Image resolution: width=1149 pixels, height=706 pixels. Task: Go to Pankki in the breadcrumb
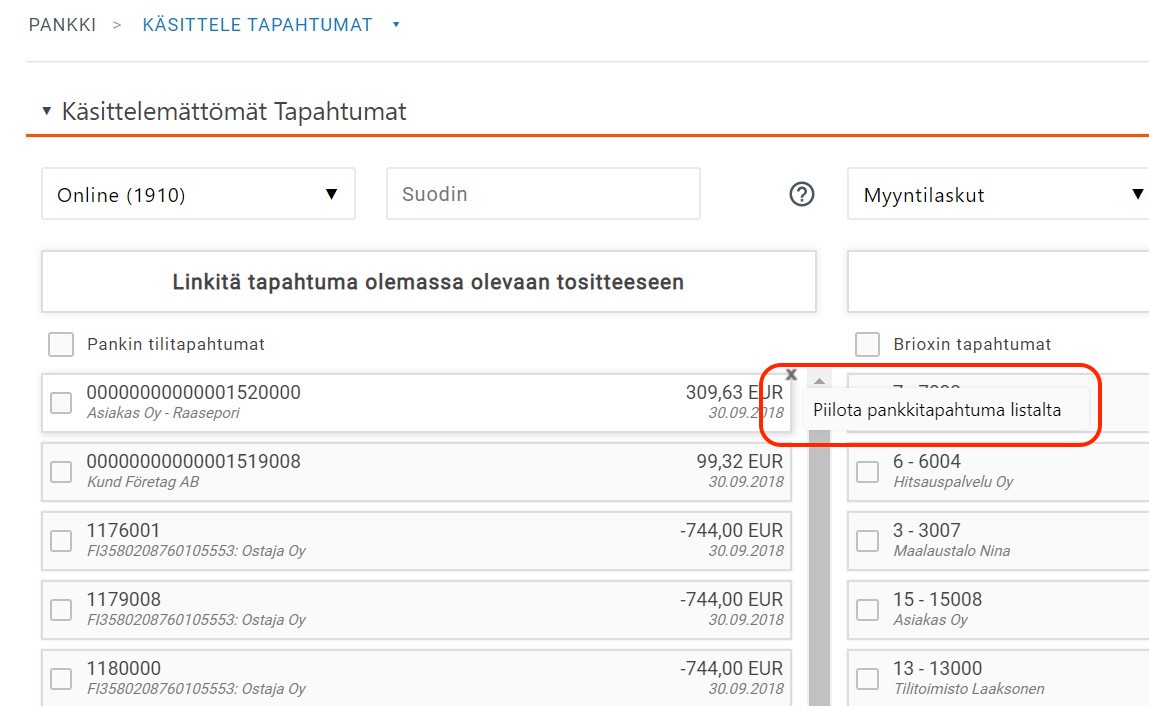click(x=62, y=25)
